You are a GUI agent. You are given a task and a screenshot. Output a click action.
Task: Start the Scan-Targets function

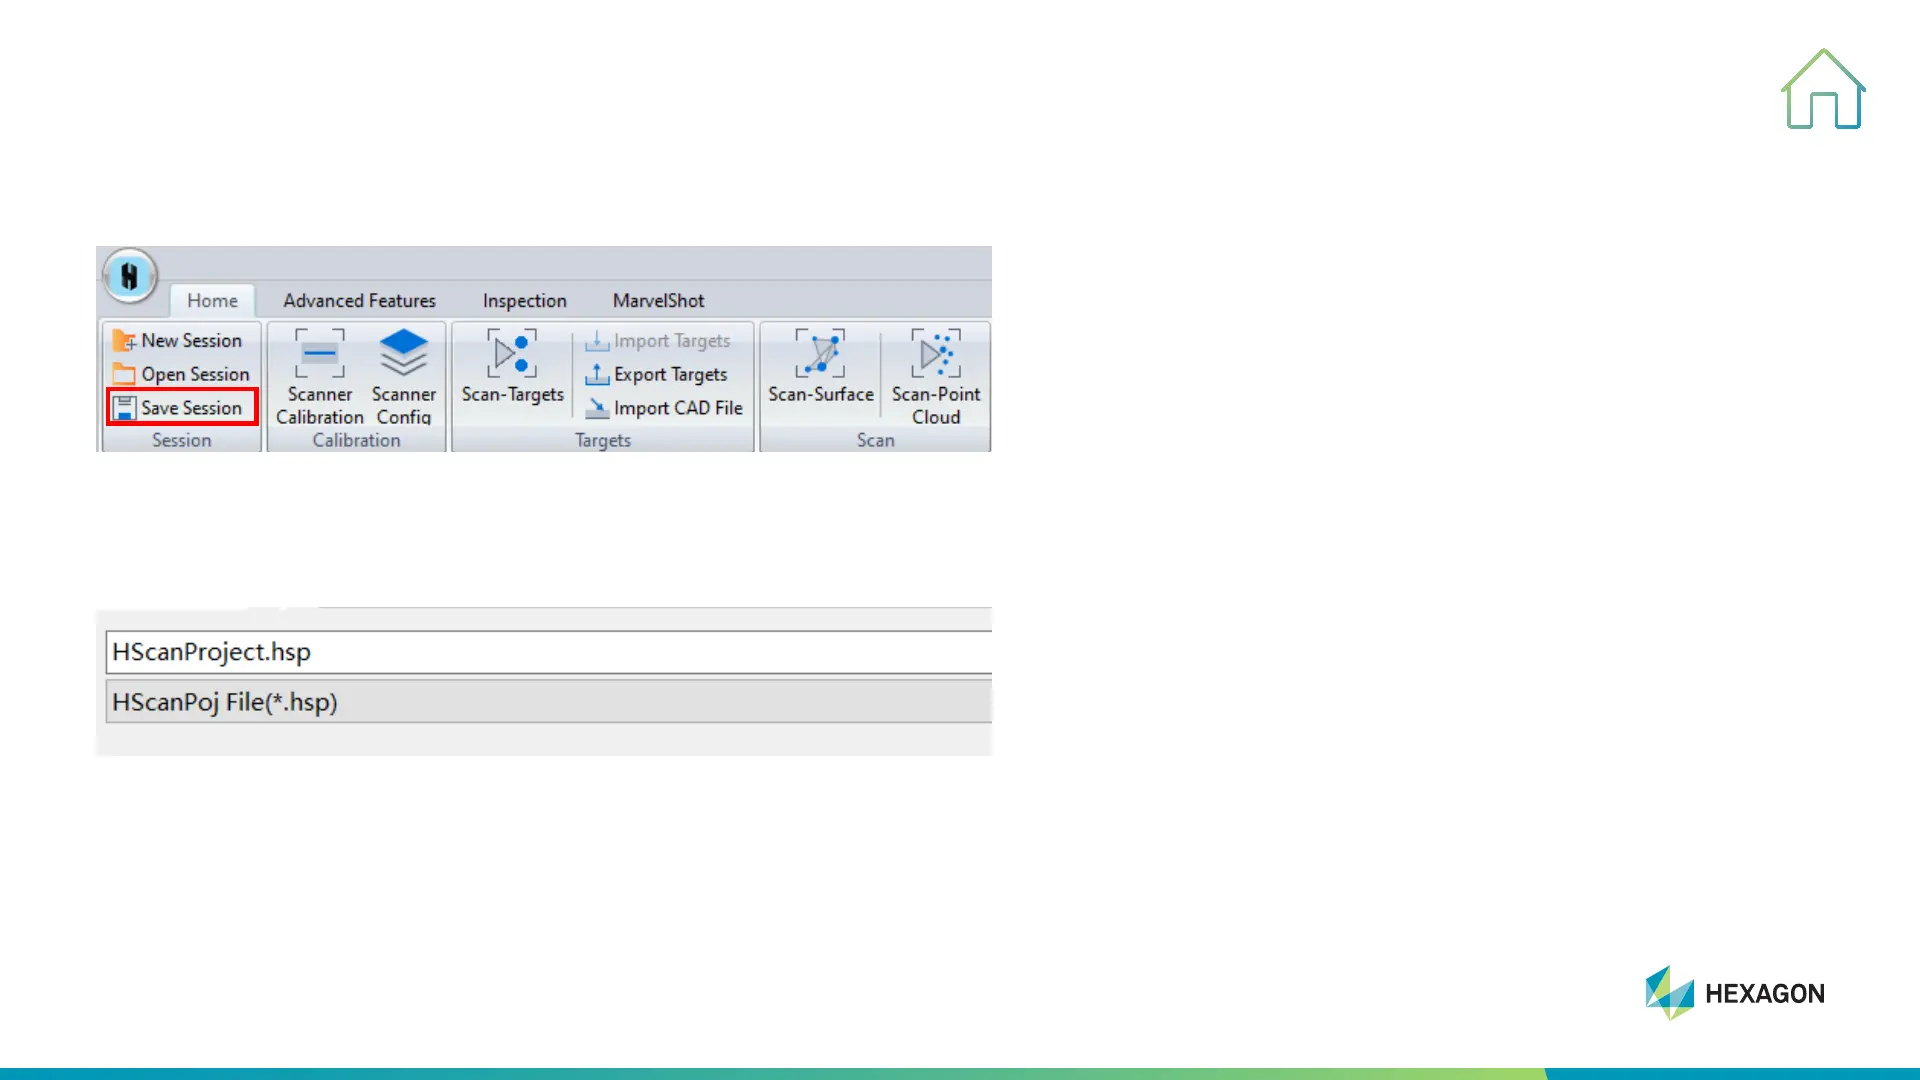click(x=512, y=368)
